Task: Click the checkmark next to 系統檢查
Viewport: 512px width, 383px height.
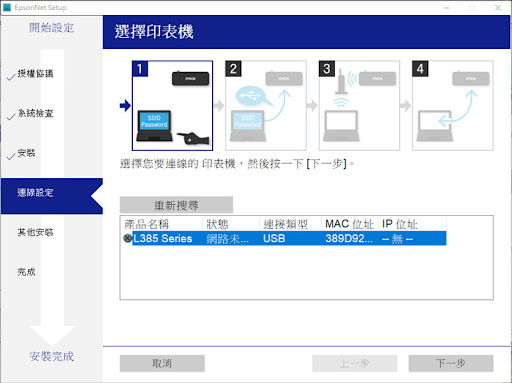Action: pos(11,117)
